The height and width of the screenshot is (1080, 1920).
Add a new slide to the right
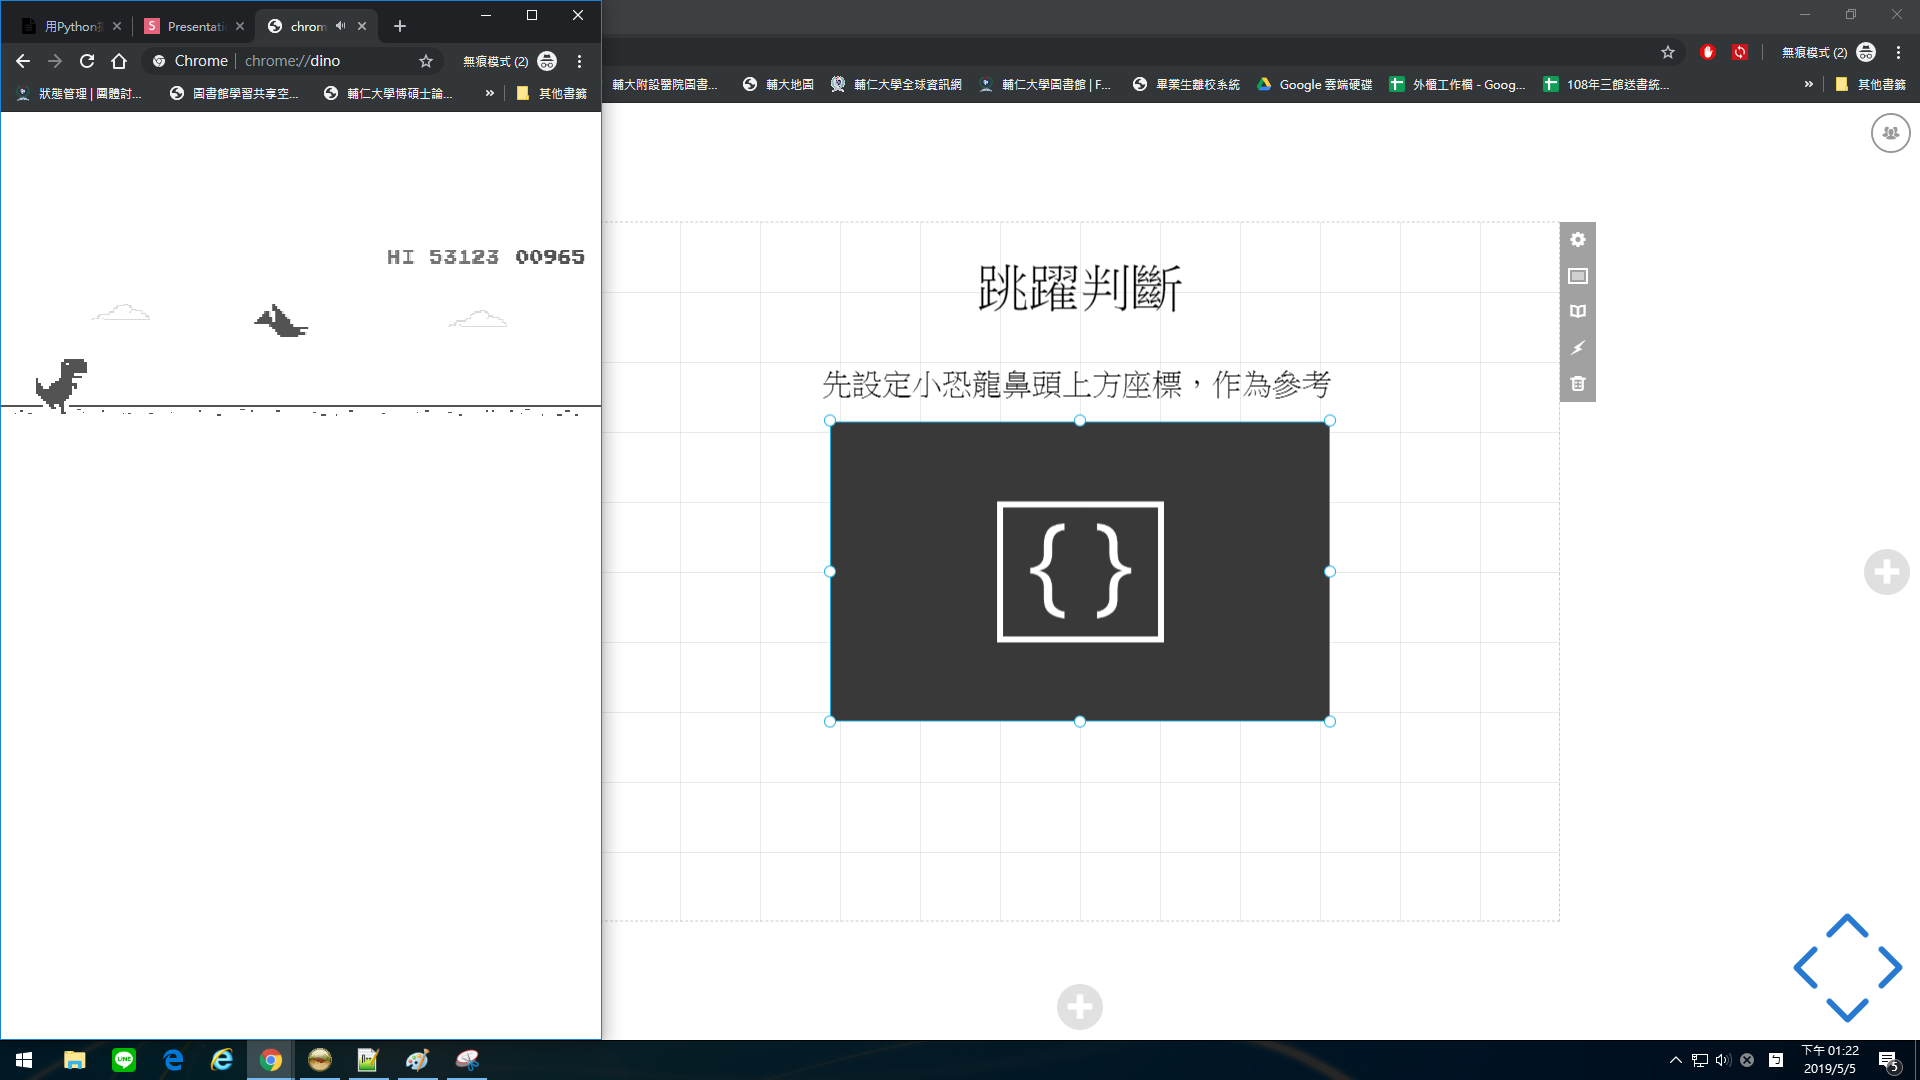[x=1886, y=572]
